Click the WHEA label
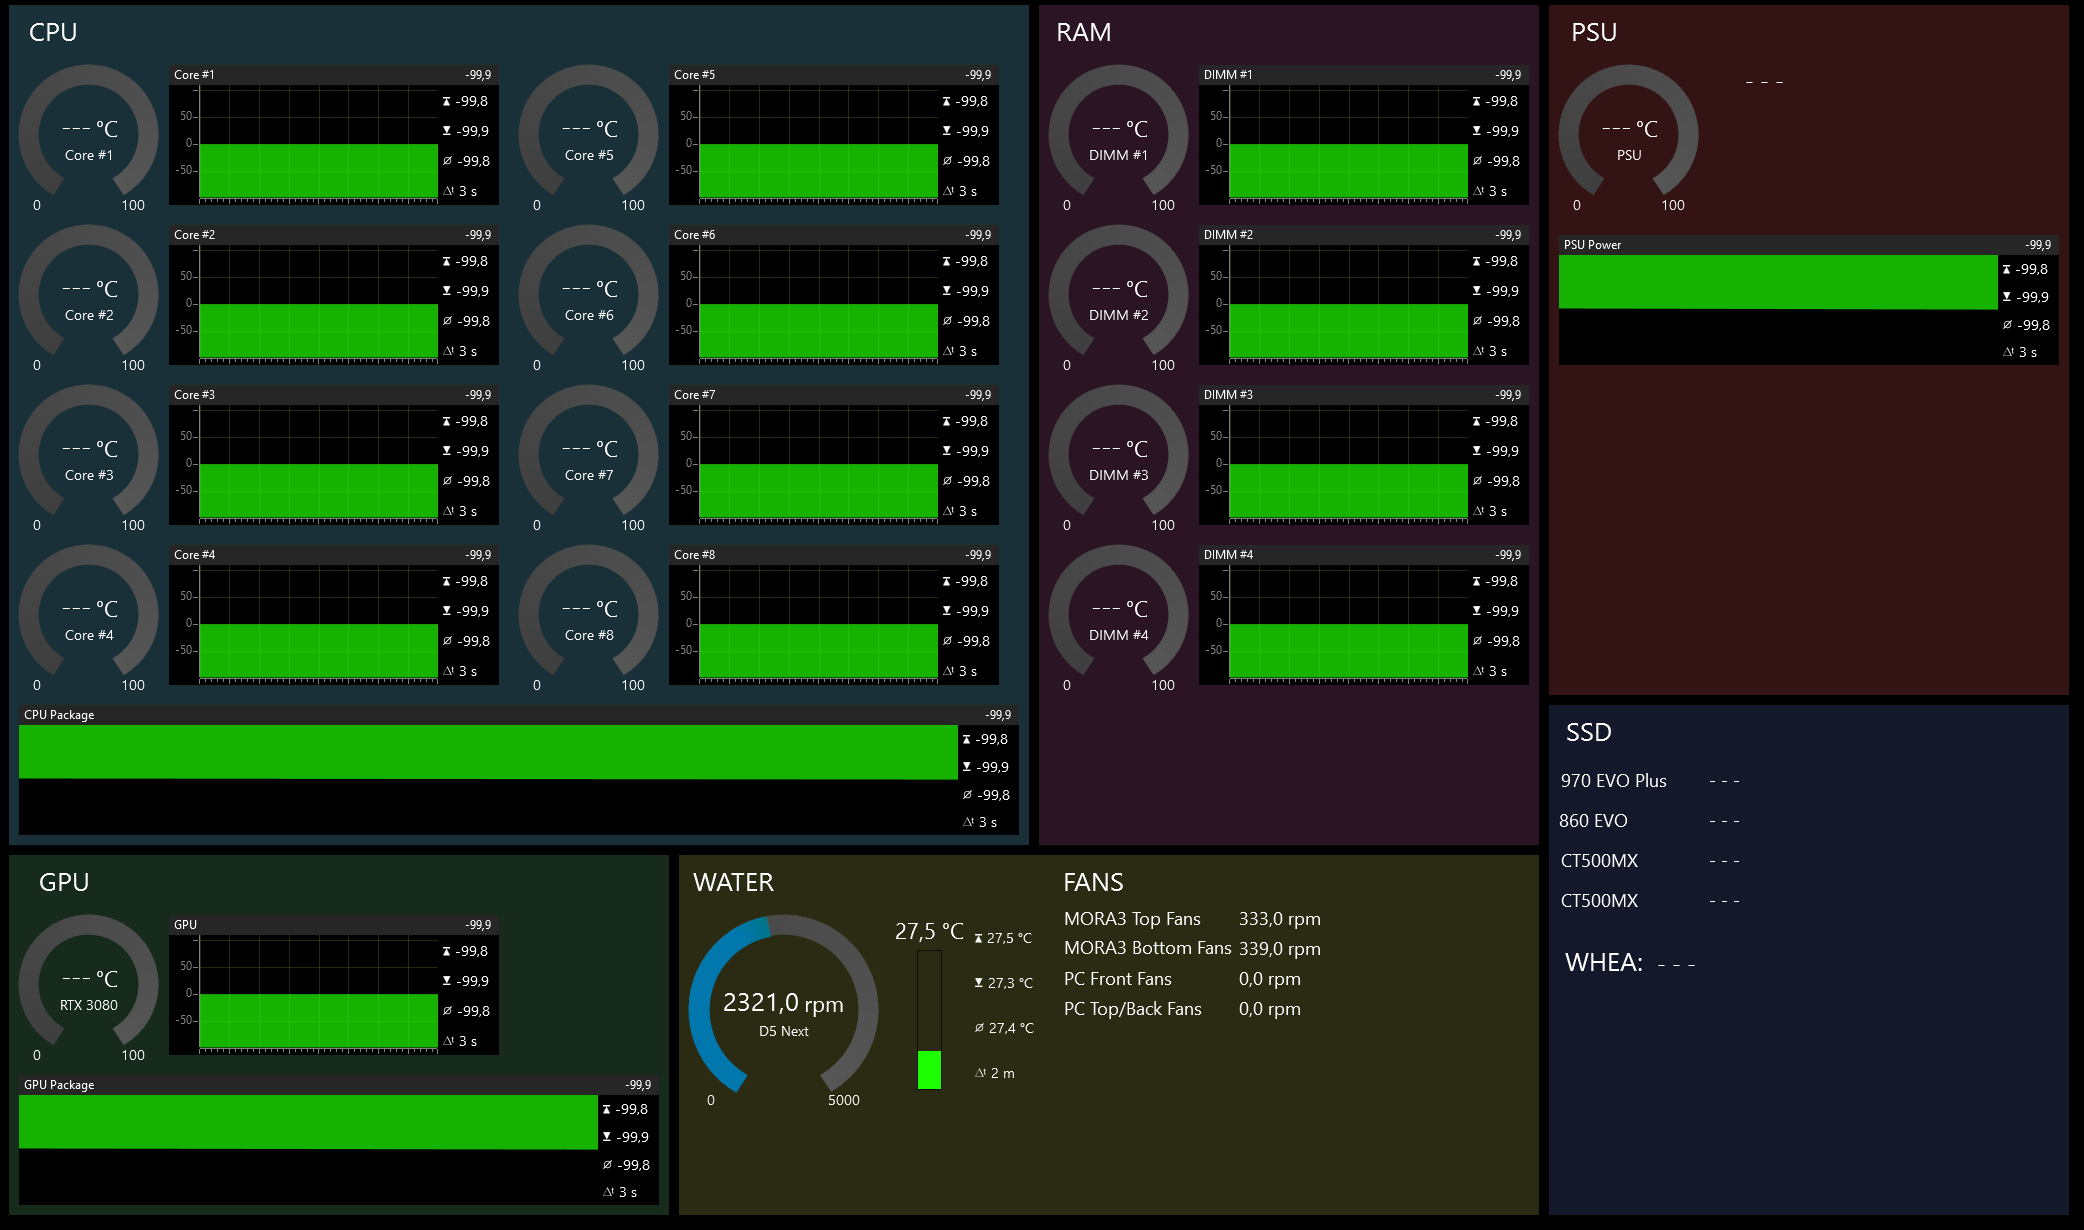The width and height of the screenshot is (2084, 1230). tap(1603, 963)
